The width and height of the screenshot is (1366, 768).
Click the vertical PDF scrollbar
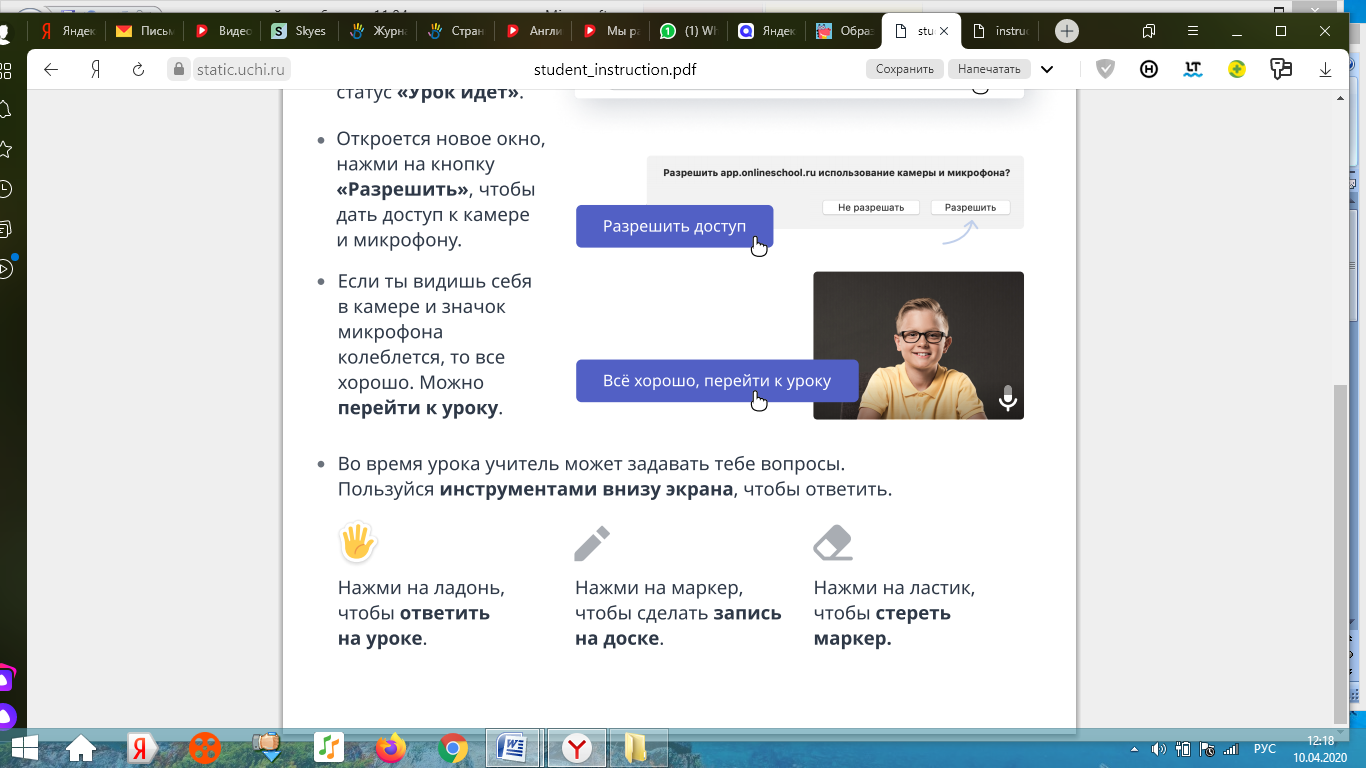1341,553
